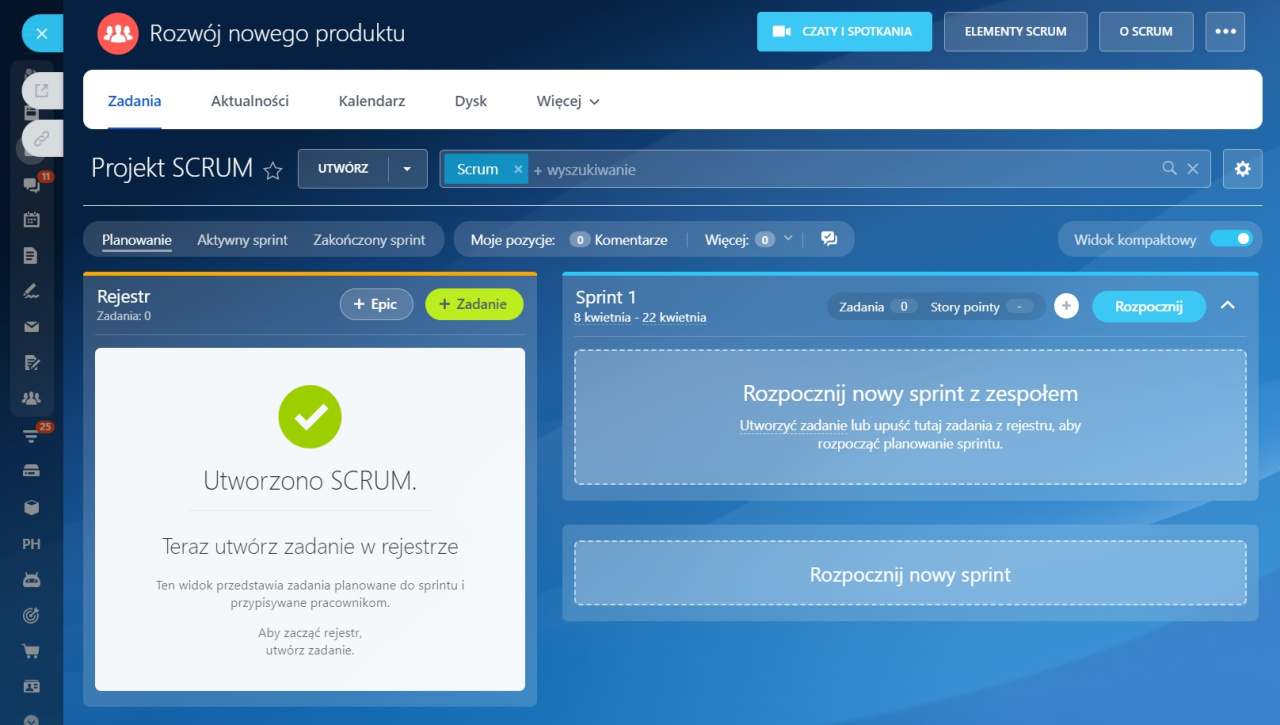Open the shopping cart icon in sidebar
The height and width of the screenshot is (725, 1280).
31,651
